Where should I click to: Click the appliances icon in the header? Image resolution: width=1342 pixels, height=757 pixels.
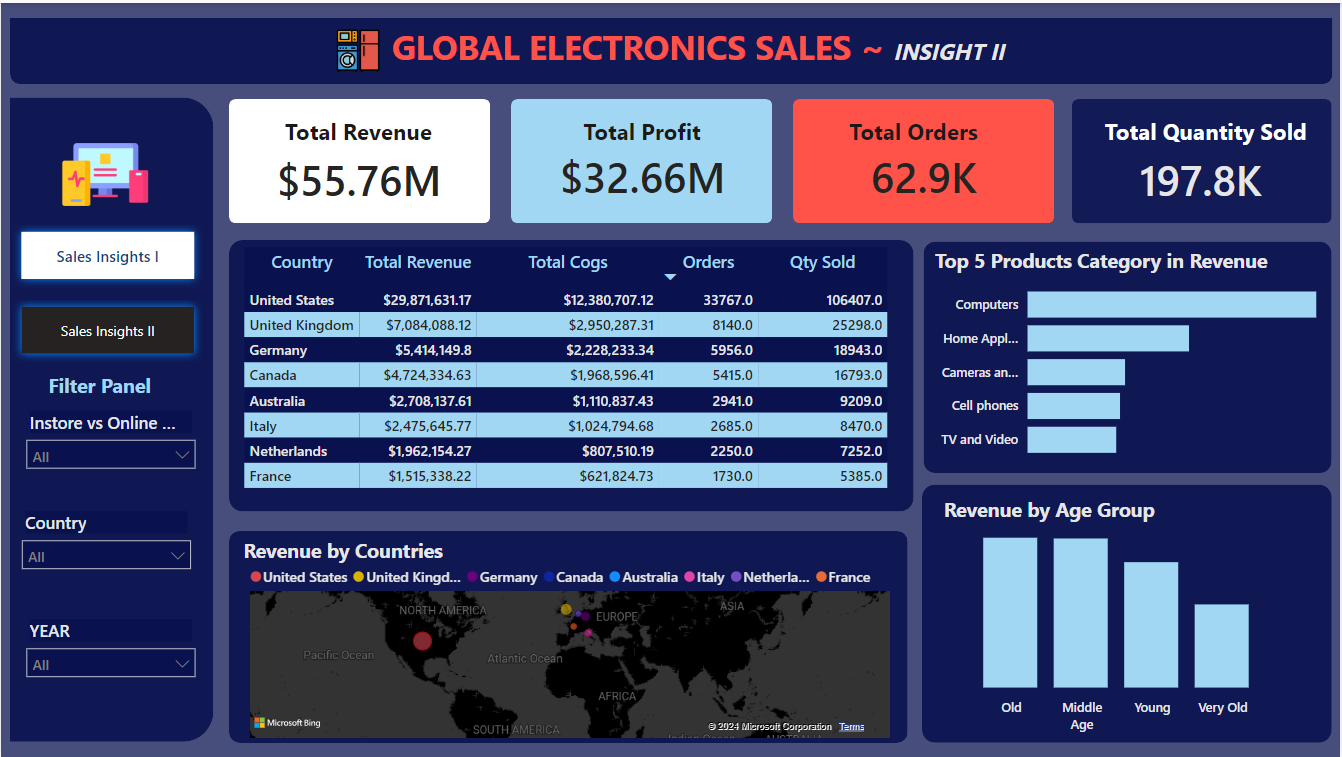coord(358,50)
